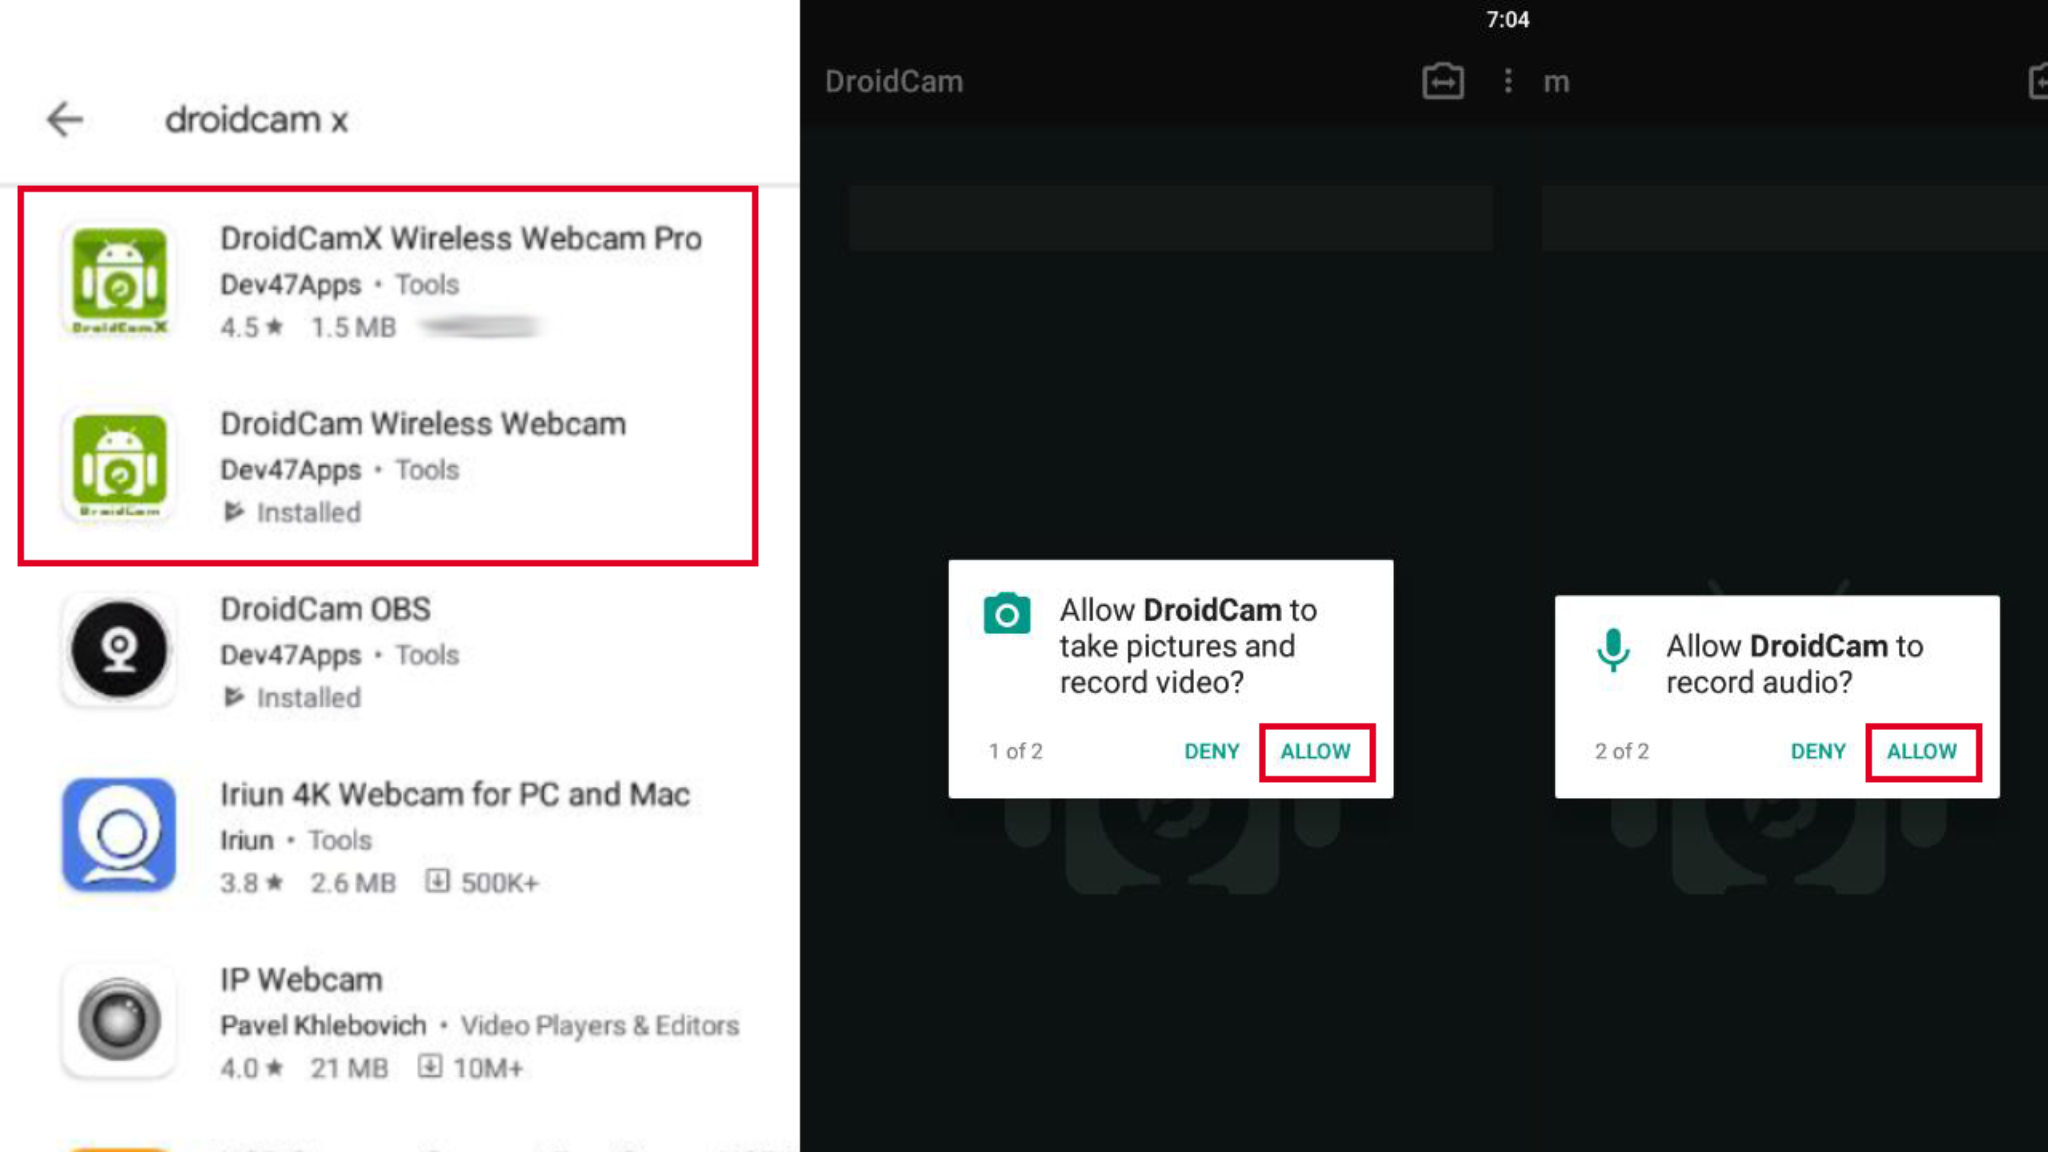Deny camera permission for DroidCam

pos(1211,752)
